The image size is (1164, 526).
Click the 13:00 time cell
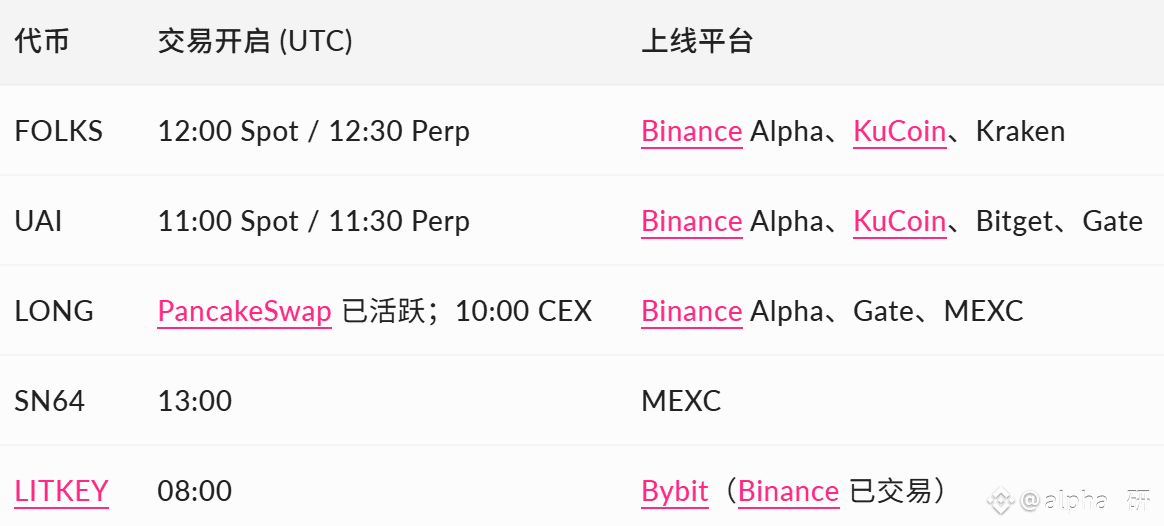(x=194, y=401)
